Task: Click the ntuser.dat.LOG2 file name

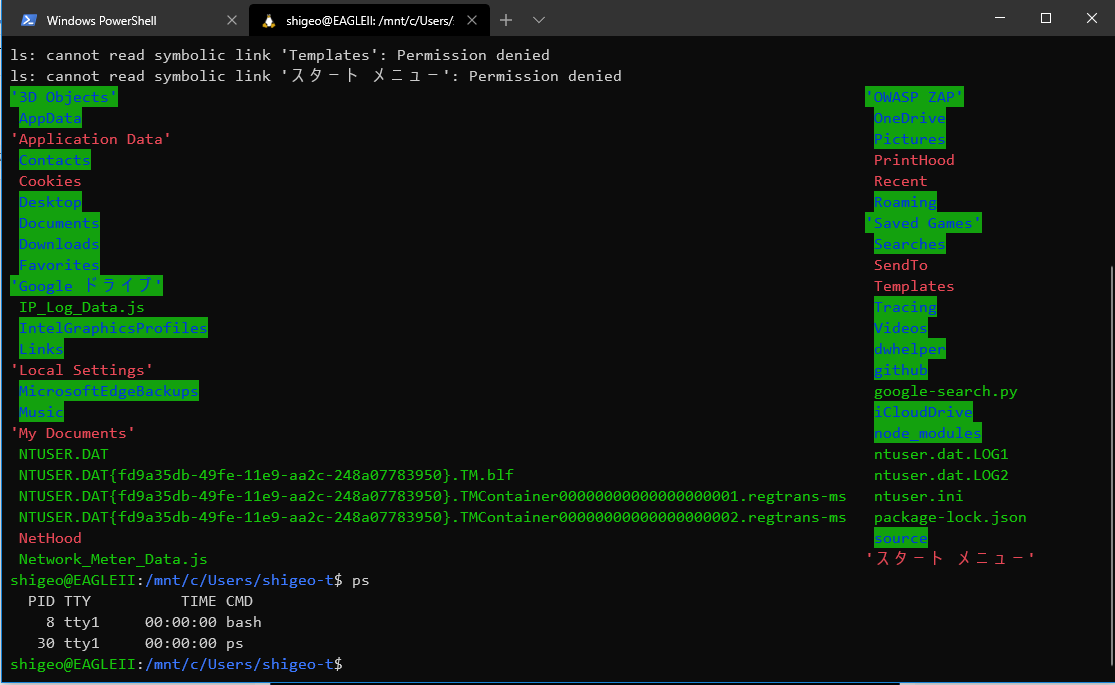Action: 941,475
